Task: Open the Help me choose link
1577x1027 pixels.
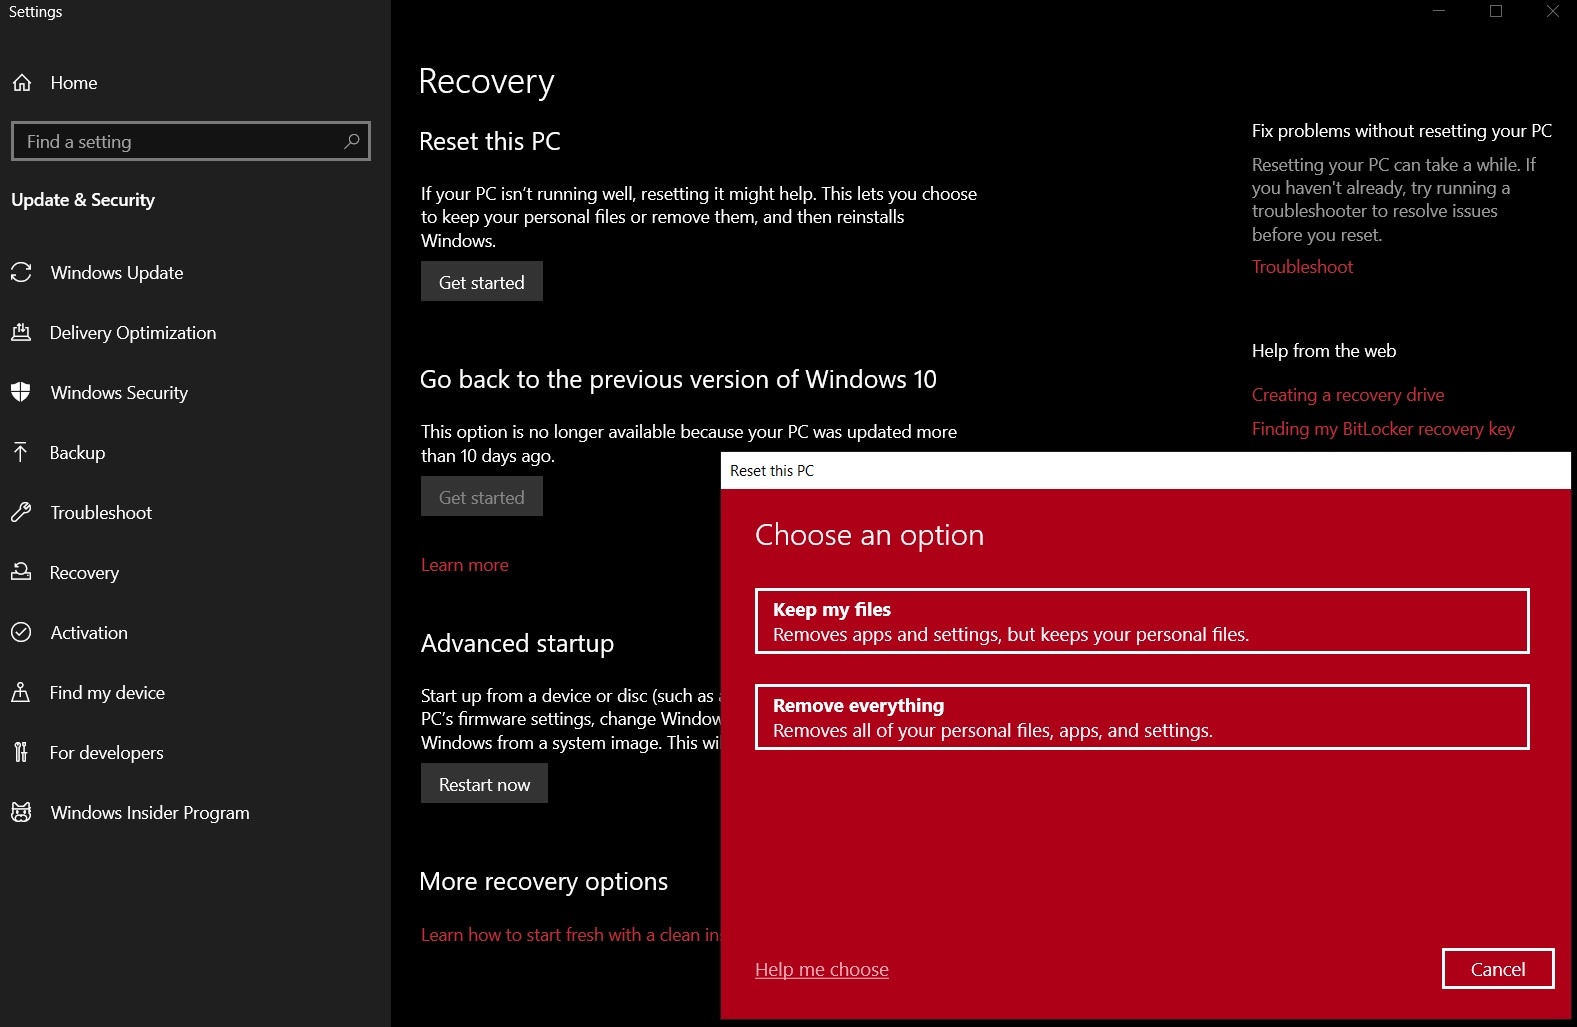Action: pyautogui.click(x=821, y=969)
